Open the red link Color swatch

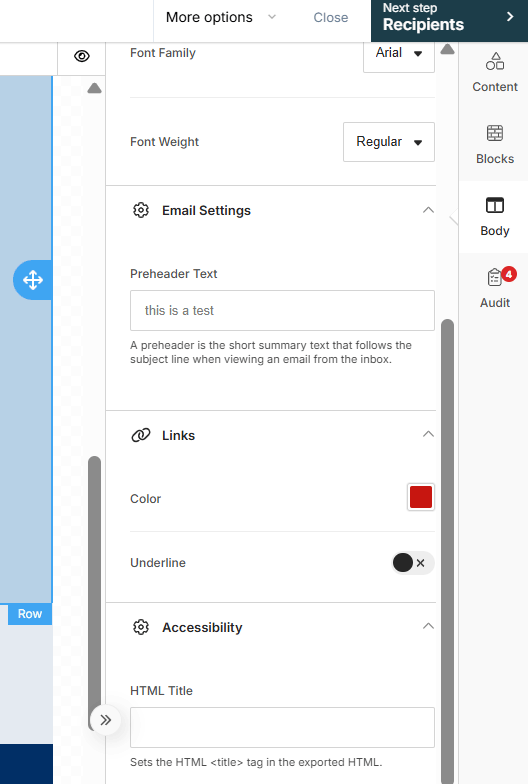coord(420,497)
